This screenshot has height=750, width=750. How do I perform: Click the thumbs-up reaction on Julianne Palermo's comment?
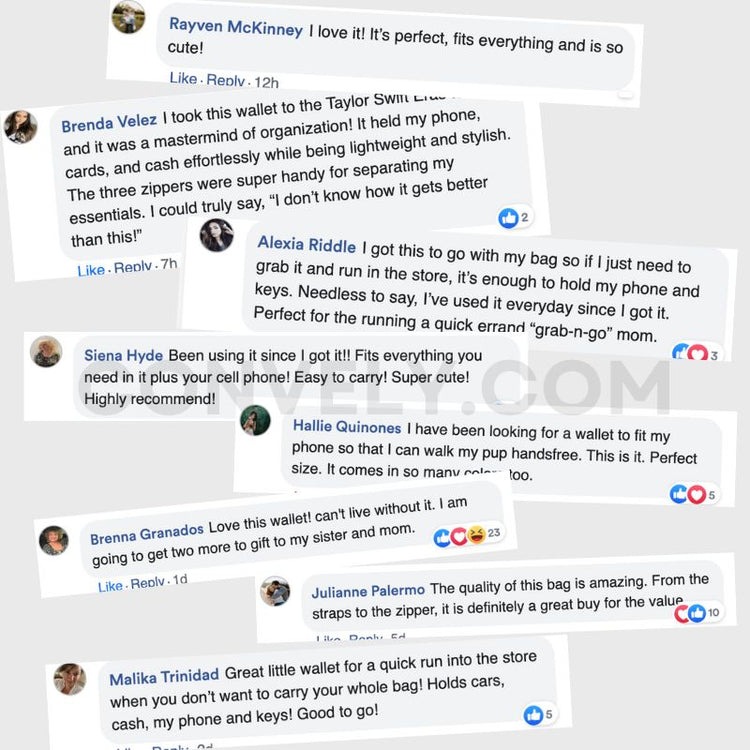click(697, 613)
